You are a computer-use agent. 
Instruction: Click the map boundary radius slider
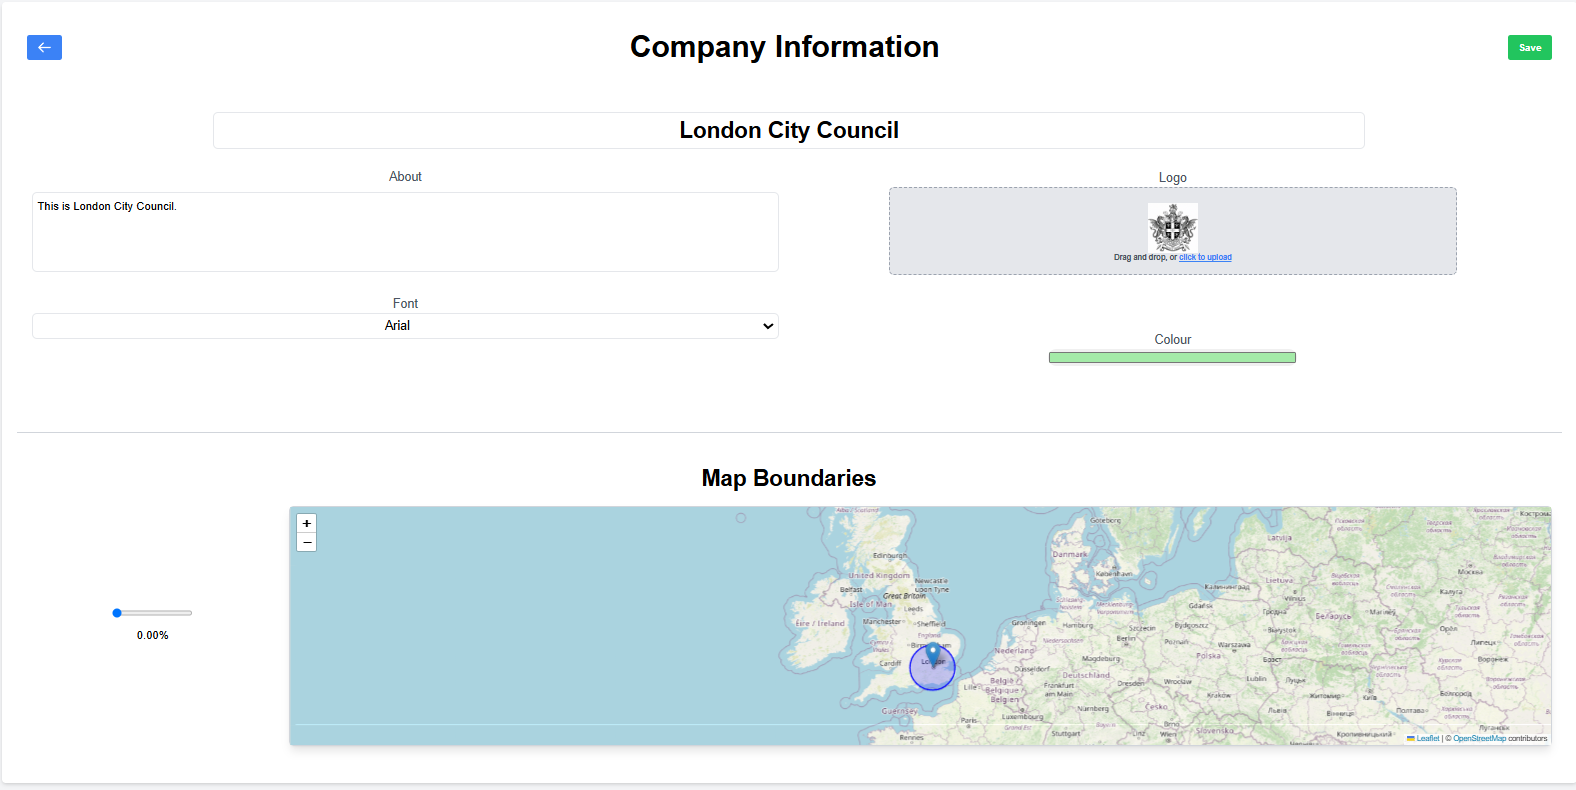tap(152, 613)
